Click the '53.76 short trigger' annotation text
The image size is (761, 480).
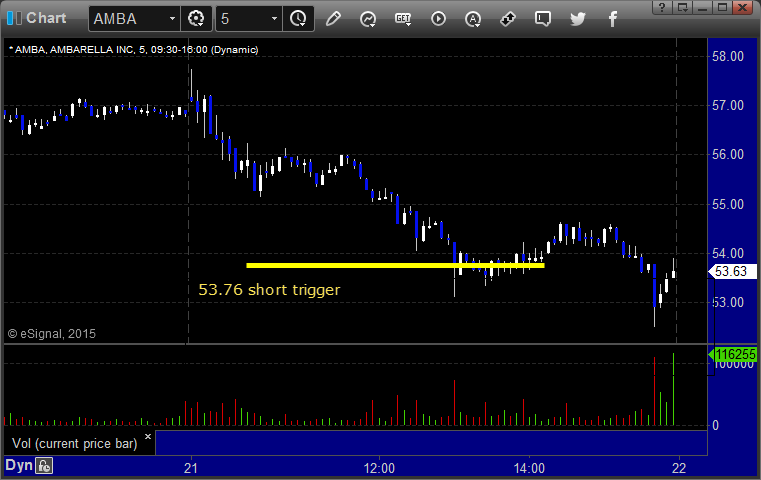pos(269,290)
